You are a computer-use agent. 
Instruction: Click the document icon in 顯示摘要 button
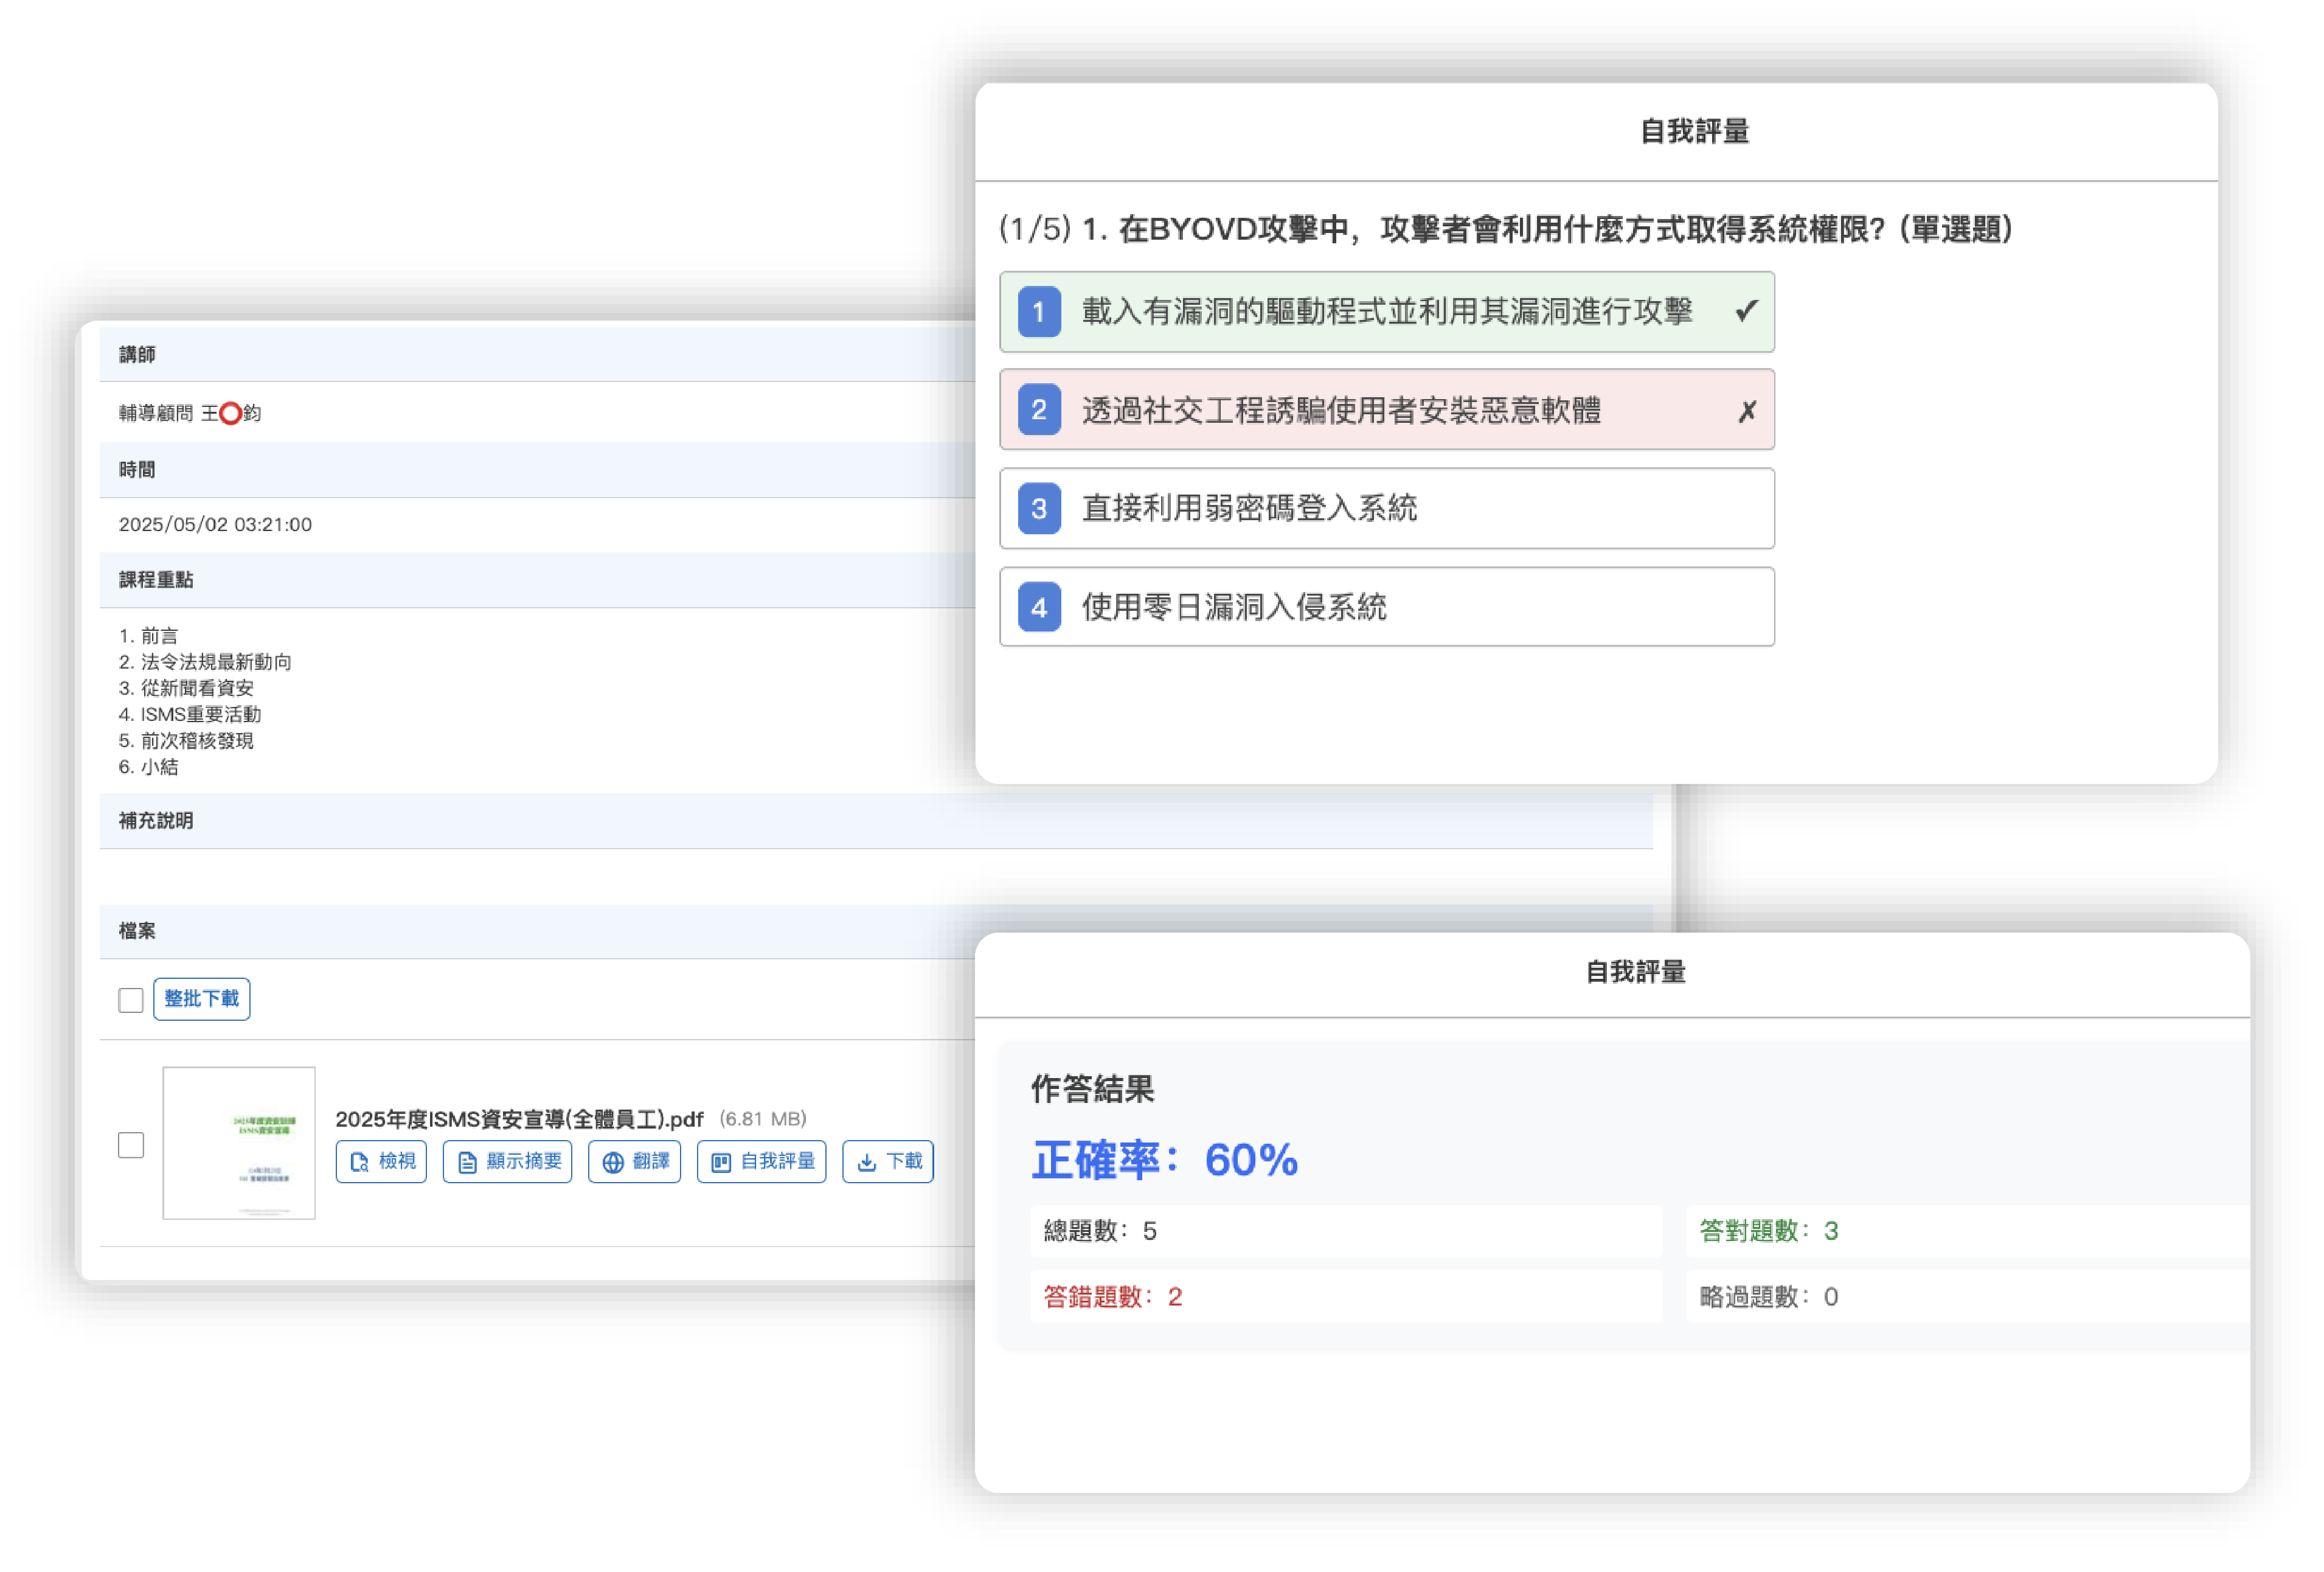tap(467, 1162)
